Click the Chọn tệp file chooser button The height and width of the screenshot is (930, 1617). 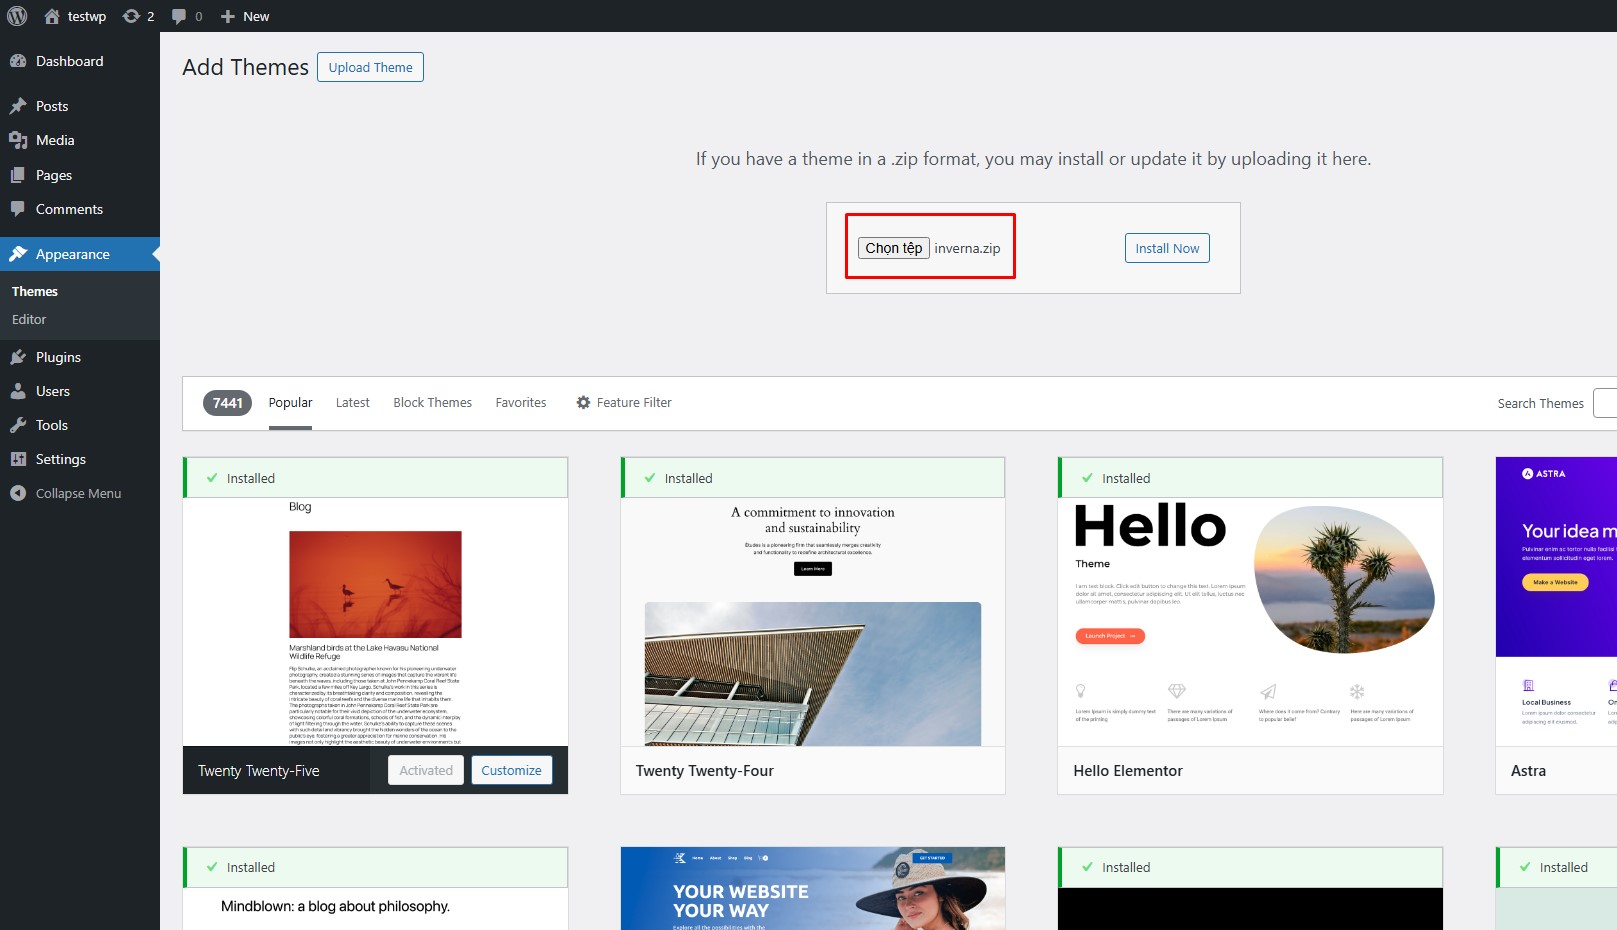(894, 248)
